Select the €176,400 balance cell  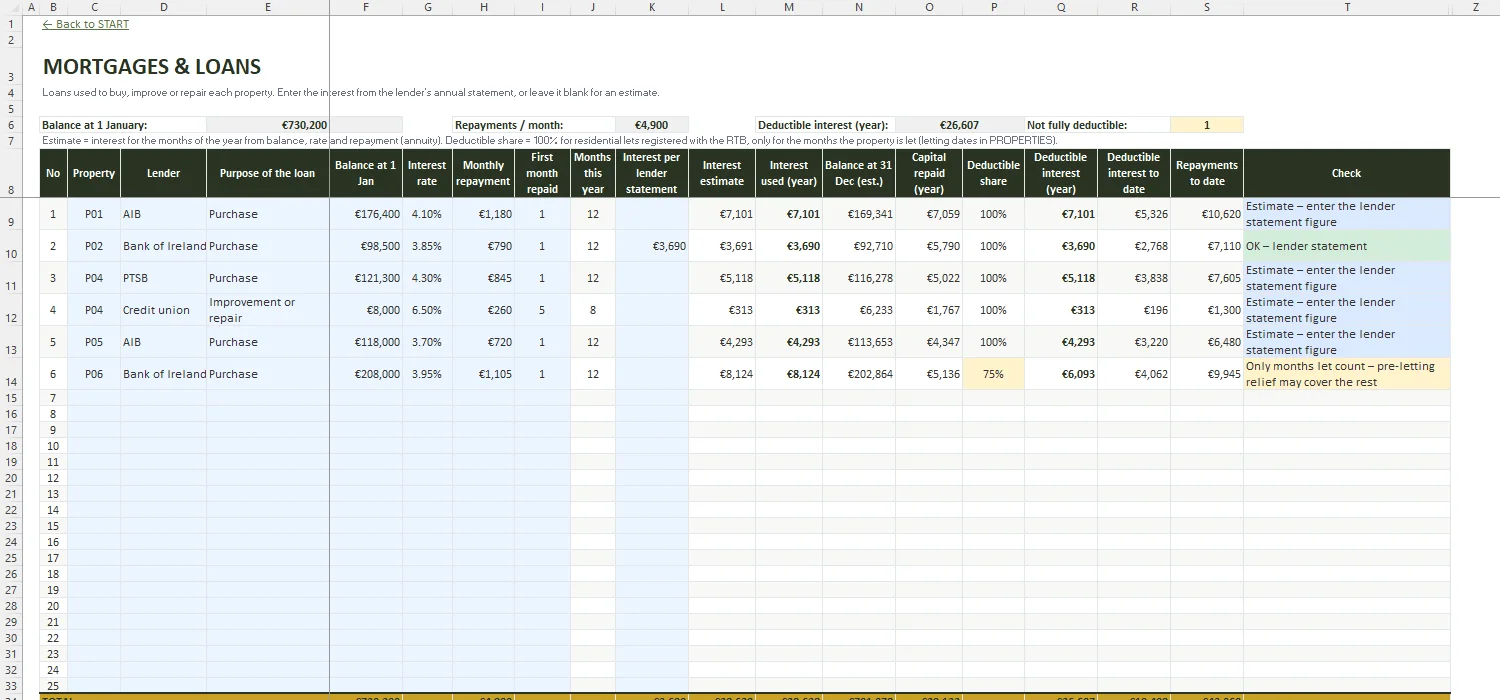point(366,214)
